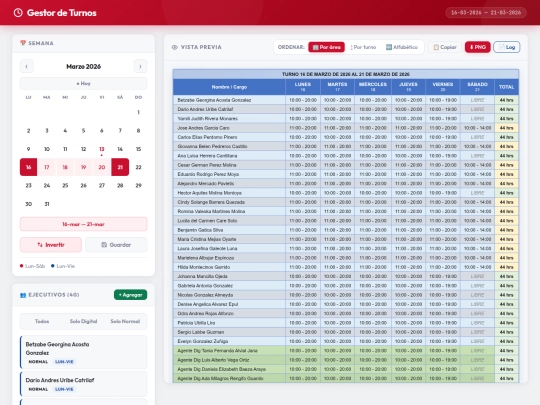Select row Benjamin Gatica Silva
540x405 pixels.
(x=346, y=230)
